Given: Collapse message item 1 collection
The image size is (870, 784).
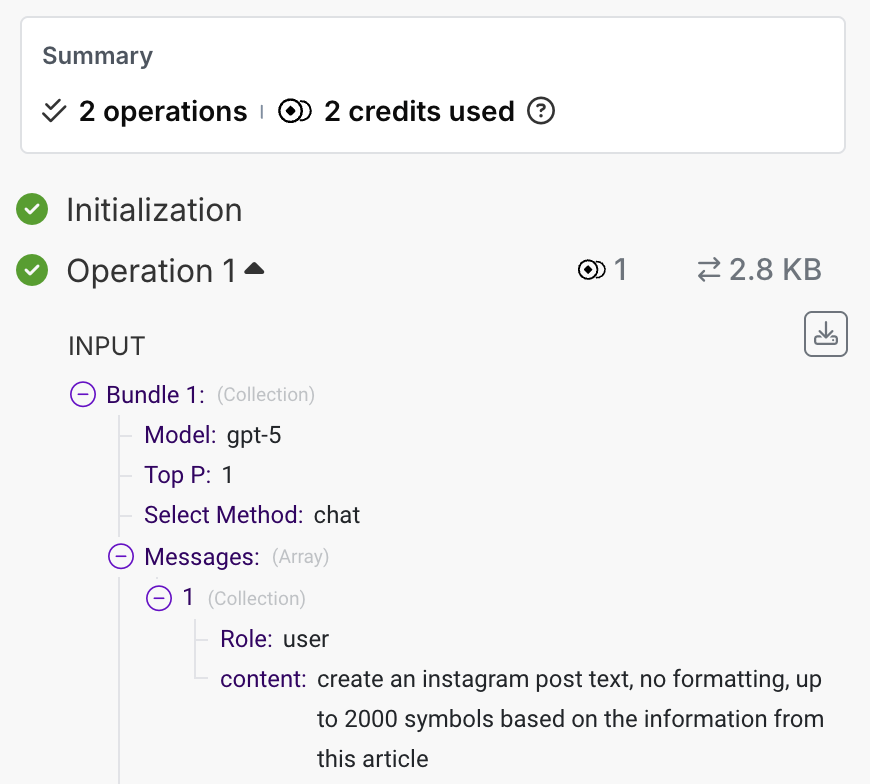Looking at the screenshot, I should click(x=159, y=598).
